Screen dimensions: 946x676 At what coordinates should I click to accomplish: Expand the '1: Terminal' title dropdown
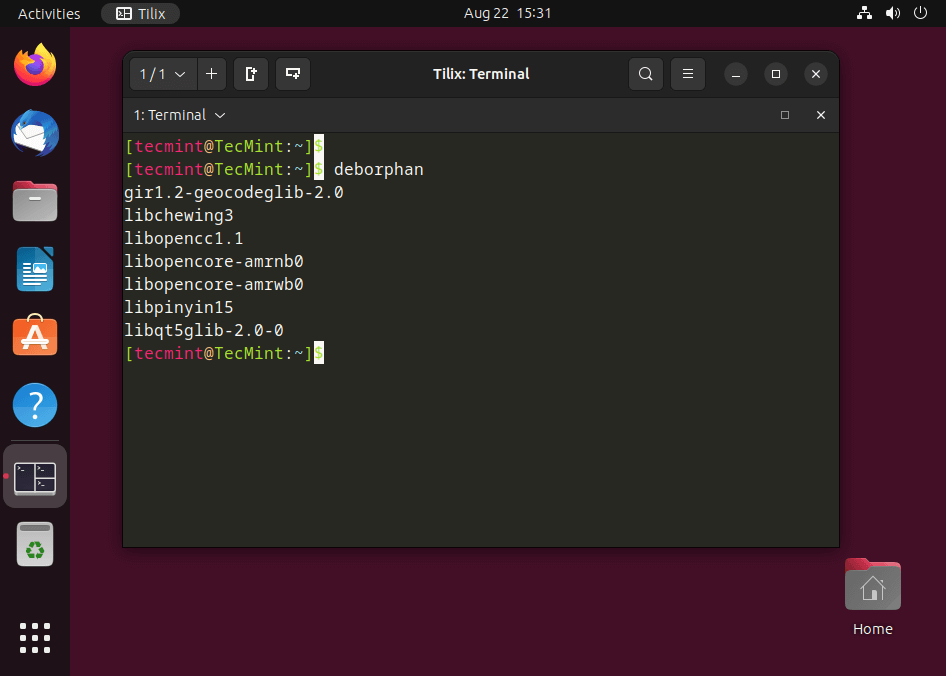(x=180, y=115)
